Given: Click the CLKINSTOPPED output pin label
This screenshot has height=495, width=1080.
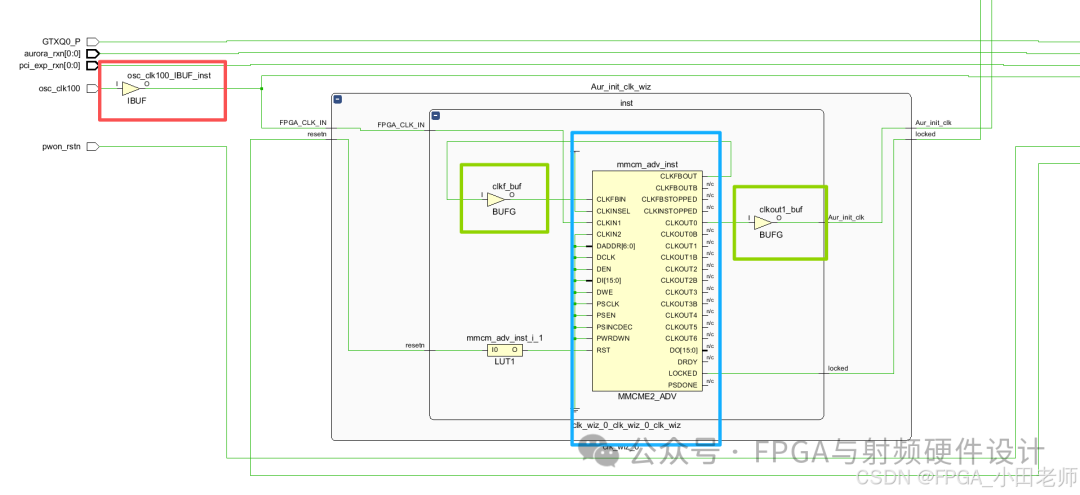Looking at the screenshot, I should 670,211.
